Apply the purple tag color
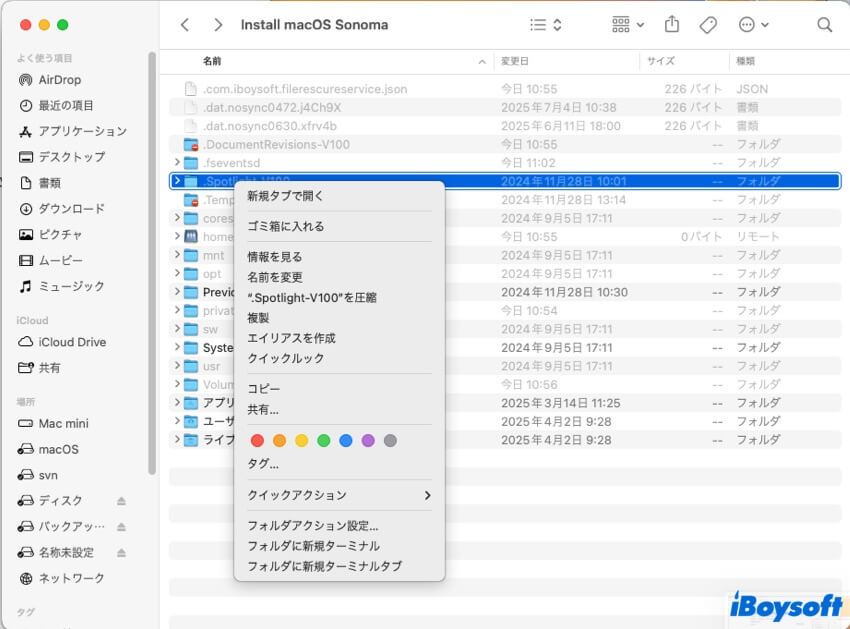Viewport: 850px width, 629px height. 368,441
